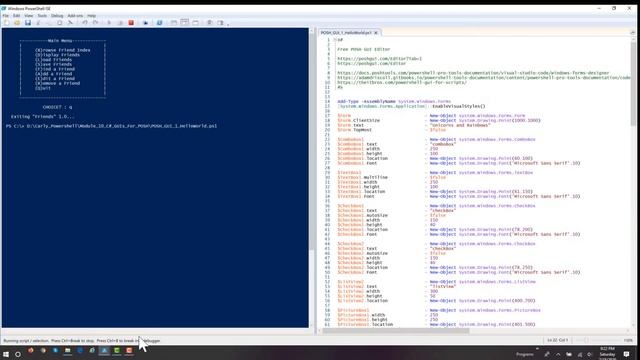The image size is (640, 360).
Task: Cut selection using the scissors toolbar icon
Action: 38,22
